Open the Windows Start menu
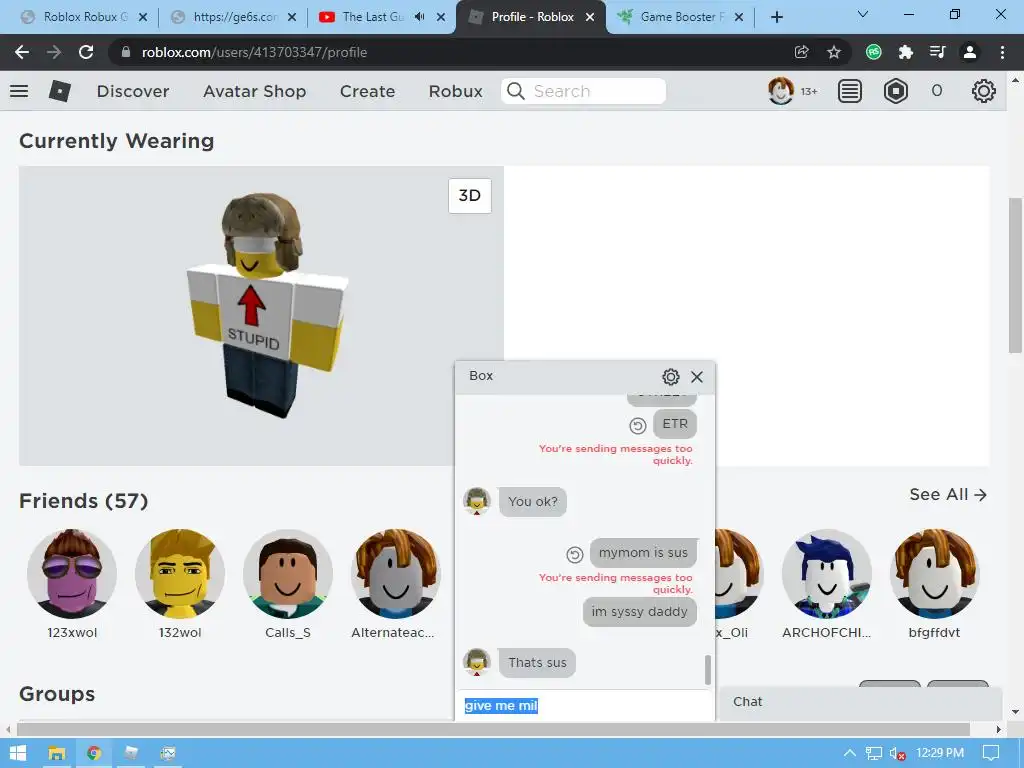 [x=18, y=753]
